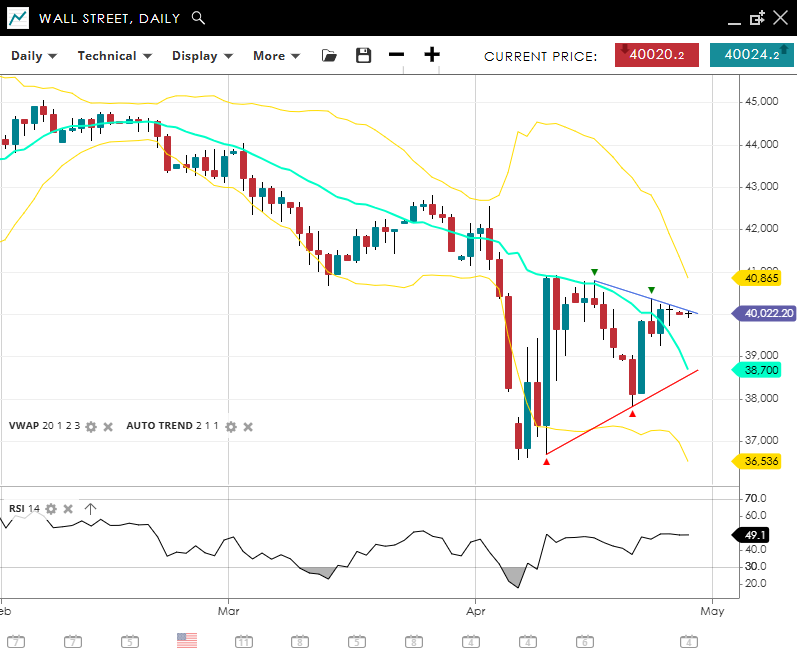Image resolution: width=797 pixels, height=653 pixels.
Task: Move the RSI panel up with the arrow icon
Action: click(90, 509)
